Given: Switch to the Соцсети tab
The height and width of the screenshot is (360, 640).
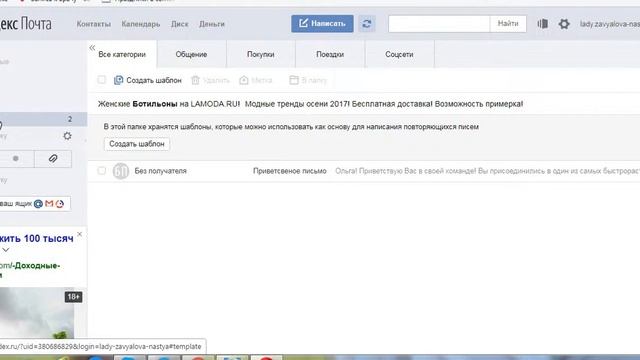Looking at the screenshot, I should click(x=399, y=54).
